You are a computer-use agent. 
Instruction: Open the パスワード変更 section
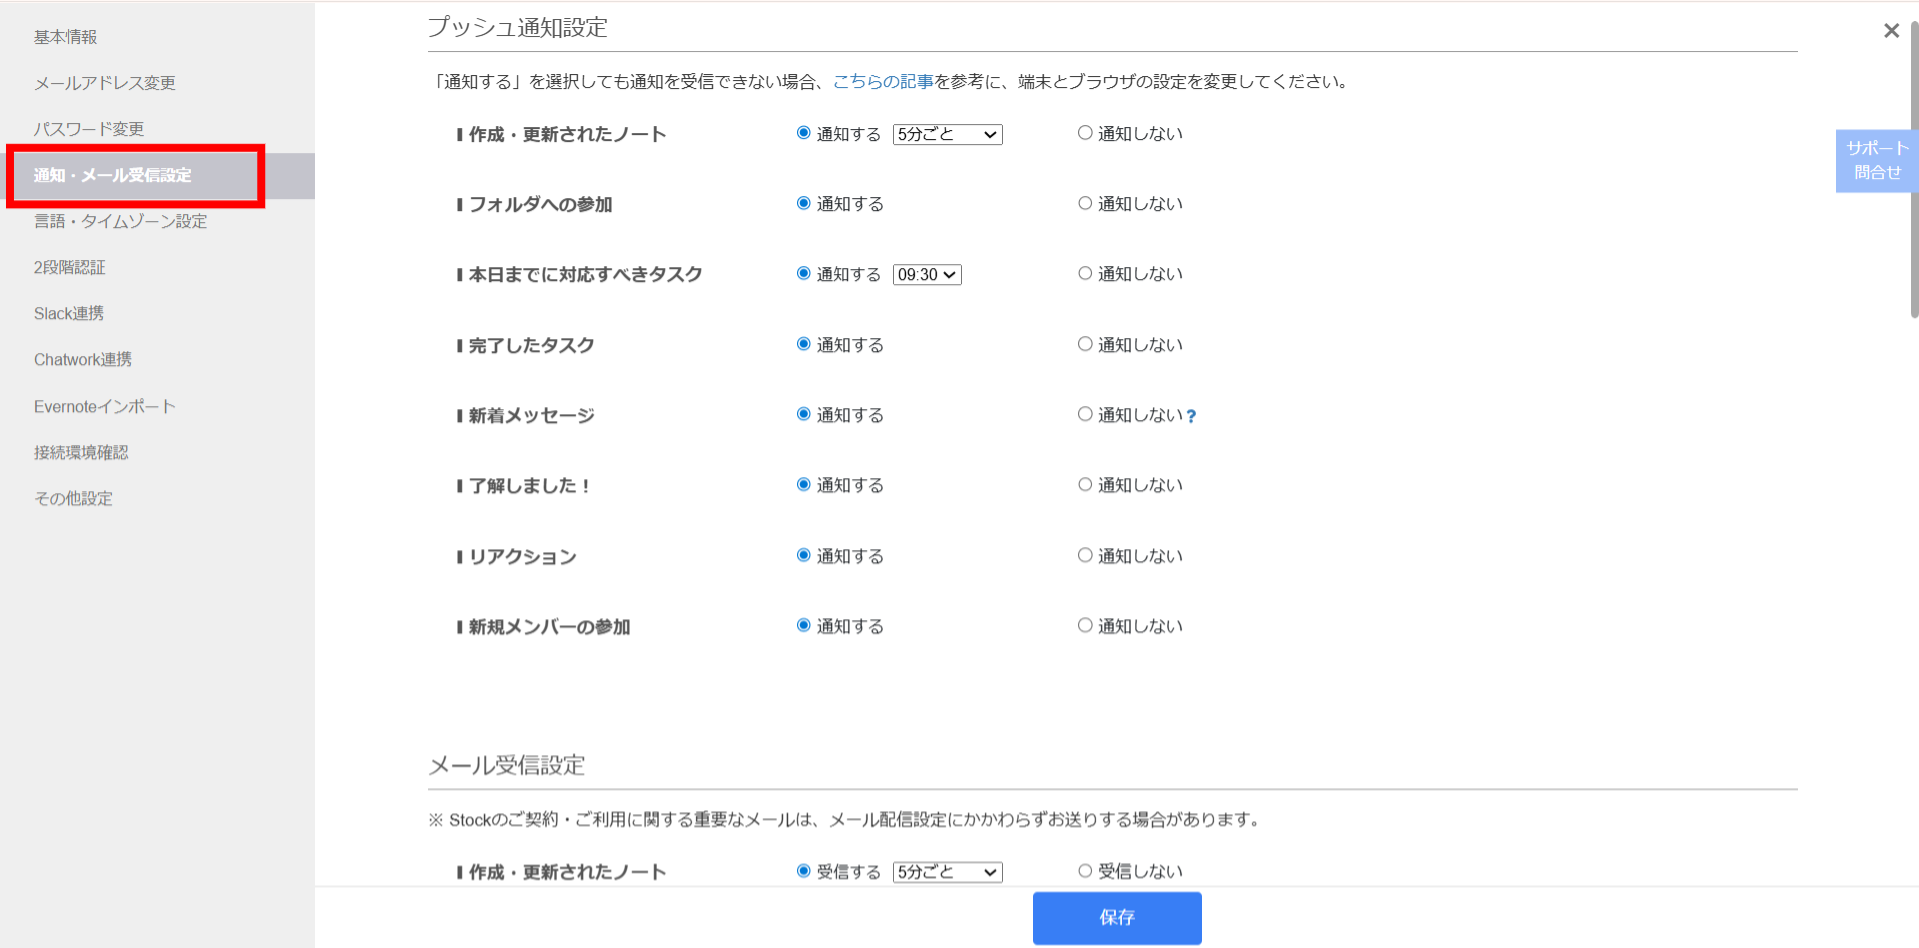tap(88, 128)
